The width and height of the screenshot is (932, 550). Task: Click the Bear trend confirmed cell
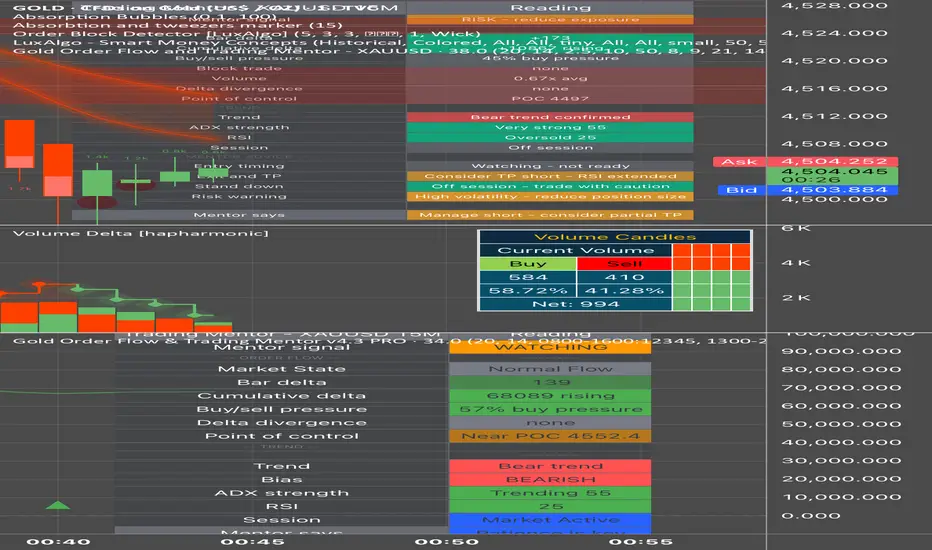click(x=550, y=117)
